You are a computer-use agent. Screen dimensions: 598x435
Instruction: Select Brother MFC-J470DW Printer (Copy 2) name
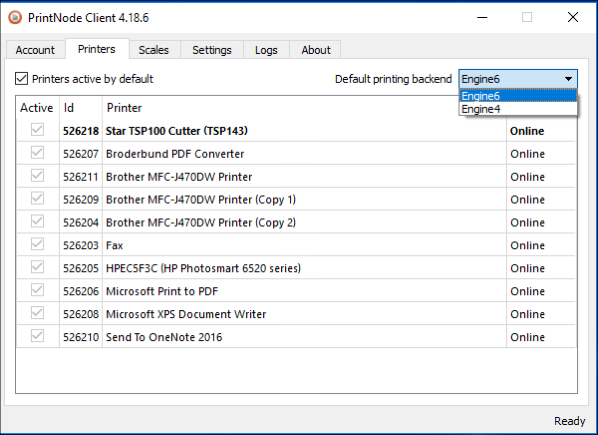pos(201,222)
